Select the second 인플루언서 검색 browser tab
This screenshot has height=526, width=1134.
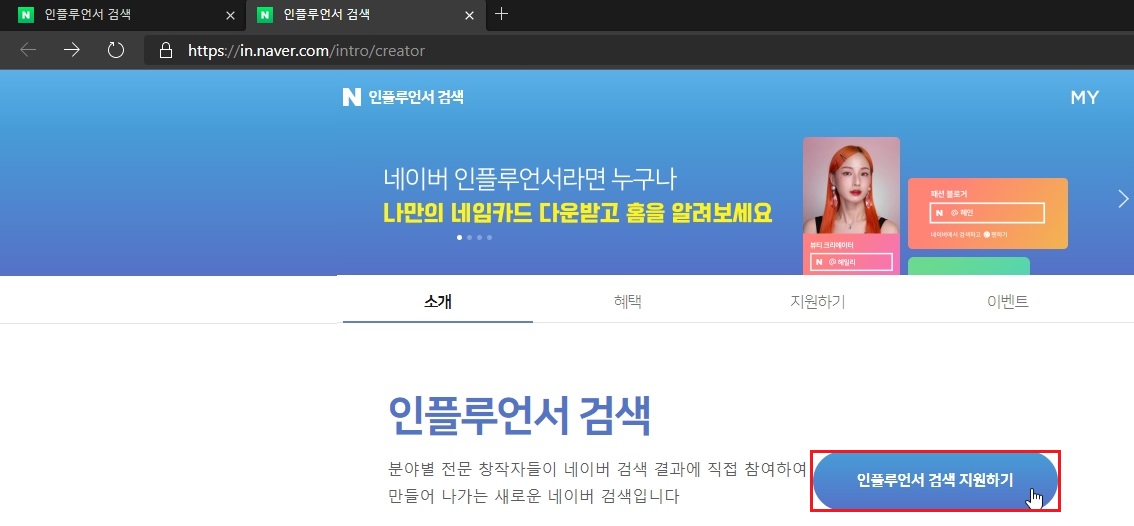(367, 14)
